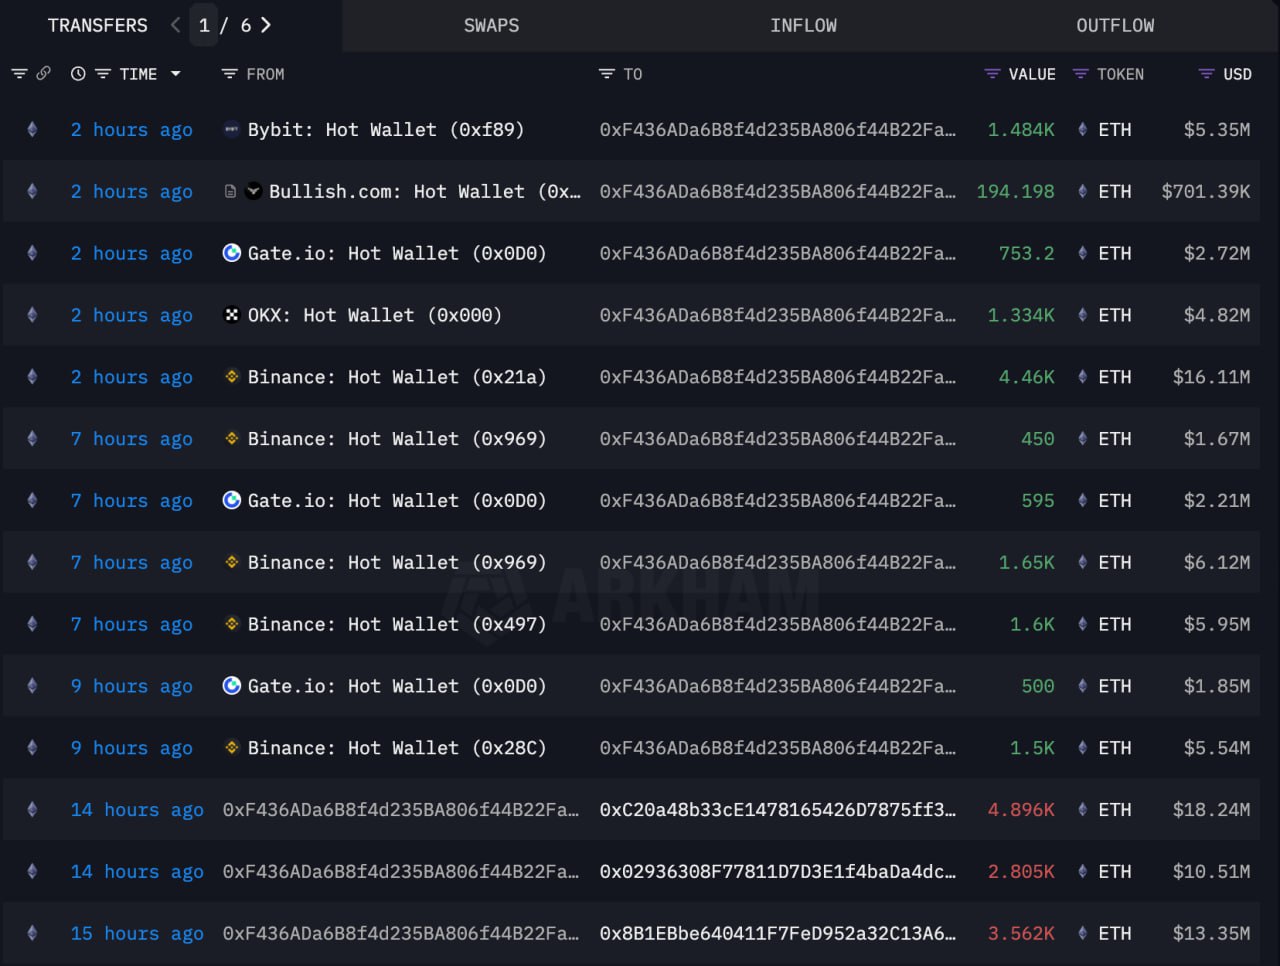
Task: Open Binance: Hot Wallet (0x28C) link
Action: (x=397, y=747)
